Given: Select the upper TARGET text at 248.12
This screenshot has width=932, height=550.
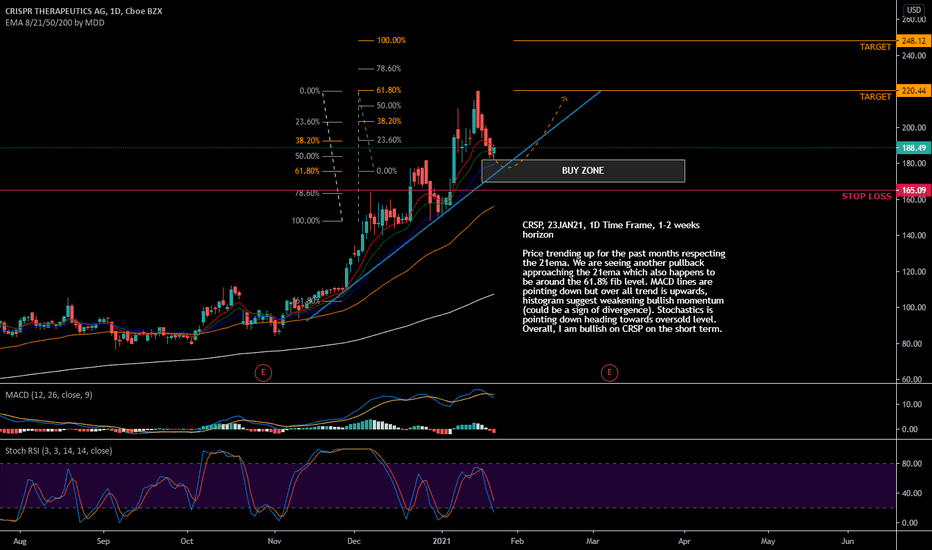Looking at the screenshot, I should (876, 47).
